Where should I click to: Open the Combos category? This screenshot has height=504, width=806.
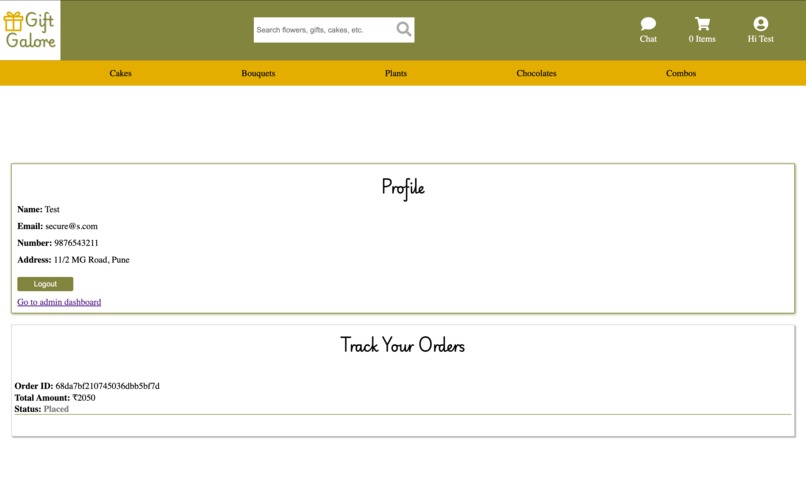[x=681, y=73]
